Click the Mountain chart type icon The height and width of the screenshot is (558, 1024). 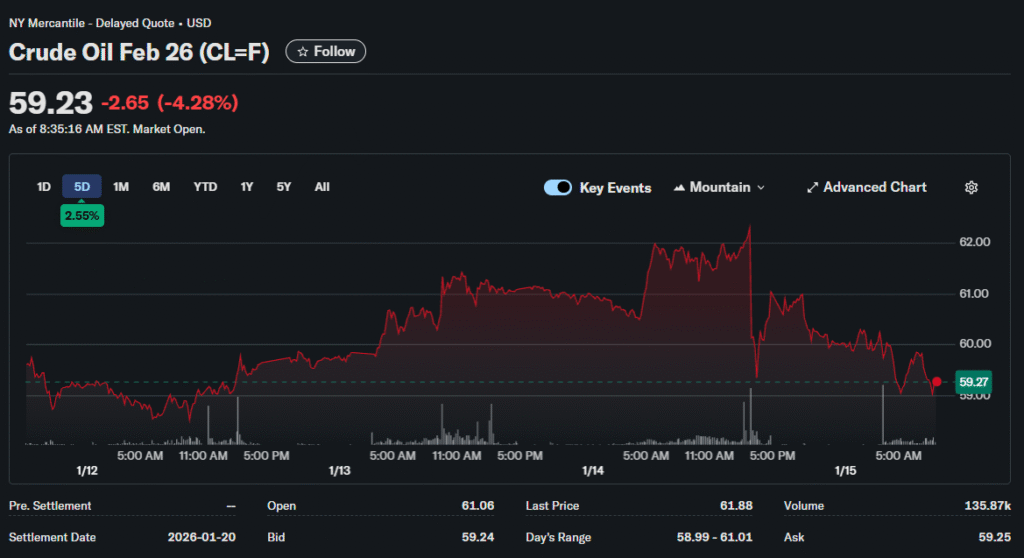[x=680, y=188]
